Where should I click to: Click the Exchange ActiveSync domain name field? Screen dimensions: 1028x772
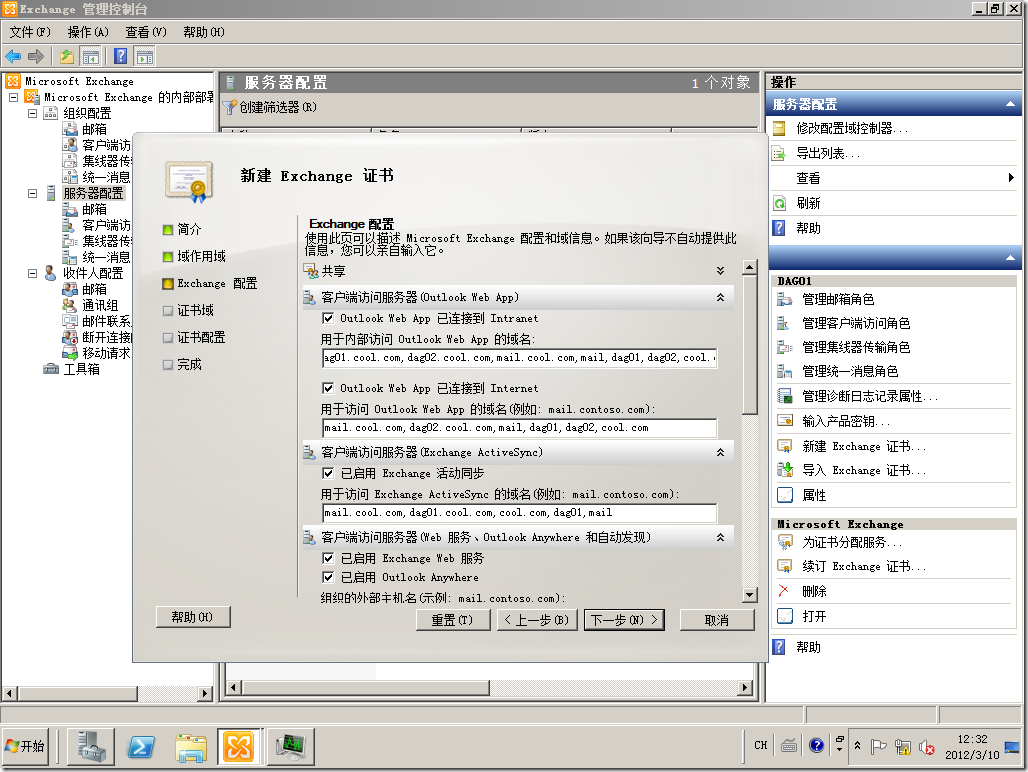[518, 513]
